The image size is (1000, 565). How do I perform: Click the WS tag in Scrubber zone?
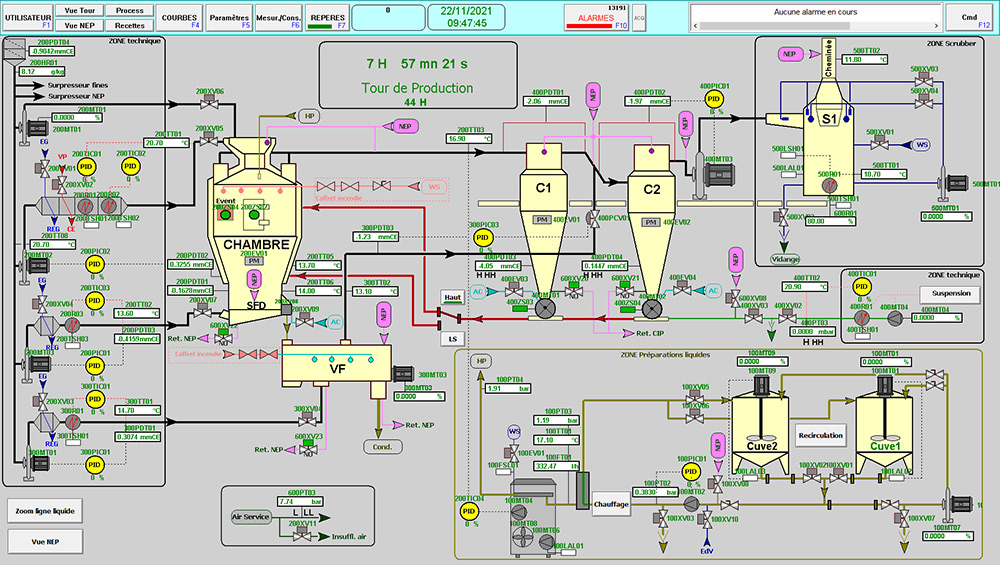[922, 145]
